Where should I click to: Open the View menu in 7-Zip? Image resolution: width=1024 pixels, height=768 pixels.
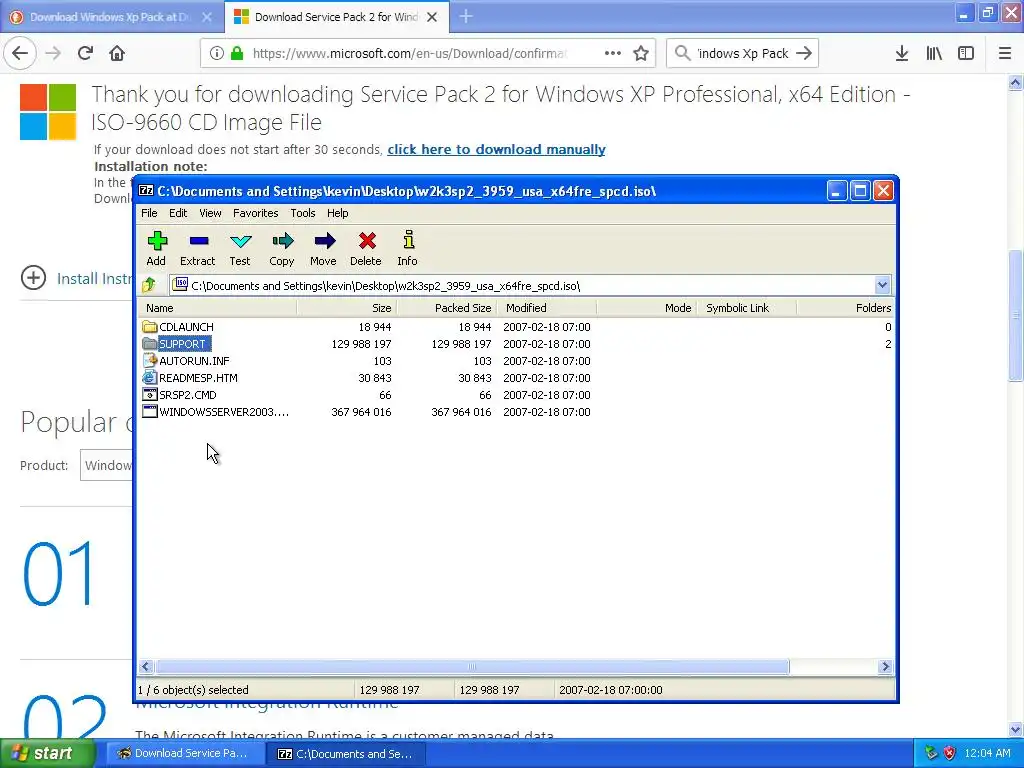[x=210, y=213]
